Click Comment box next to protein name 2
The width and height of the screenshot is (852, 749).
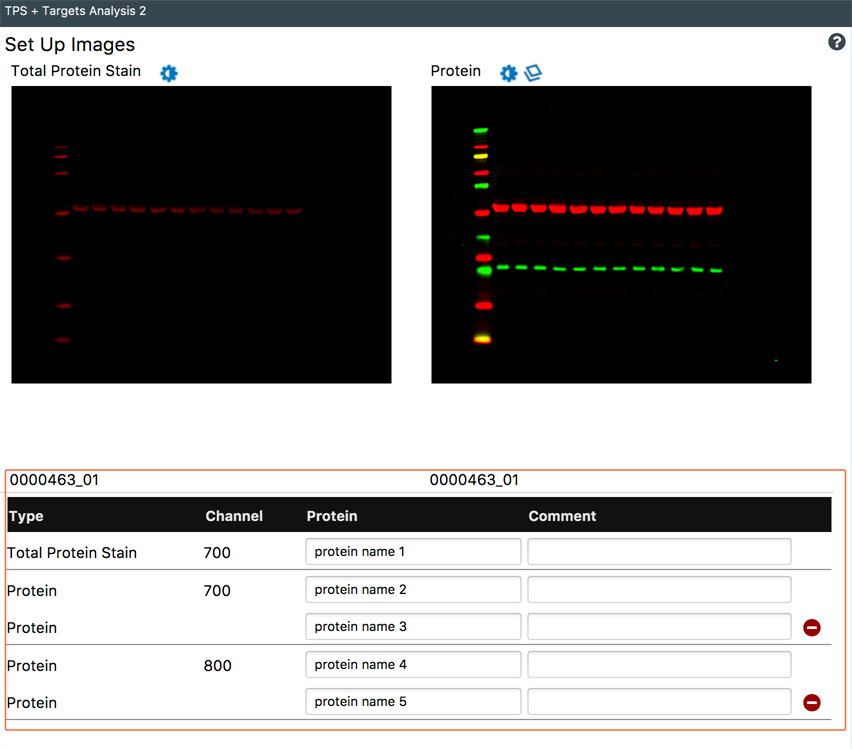pyautogui.click(x=659, y=590)
